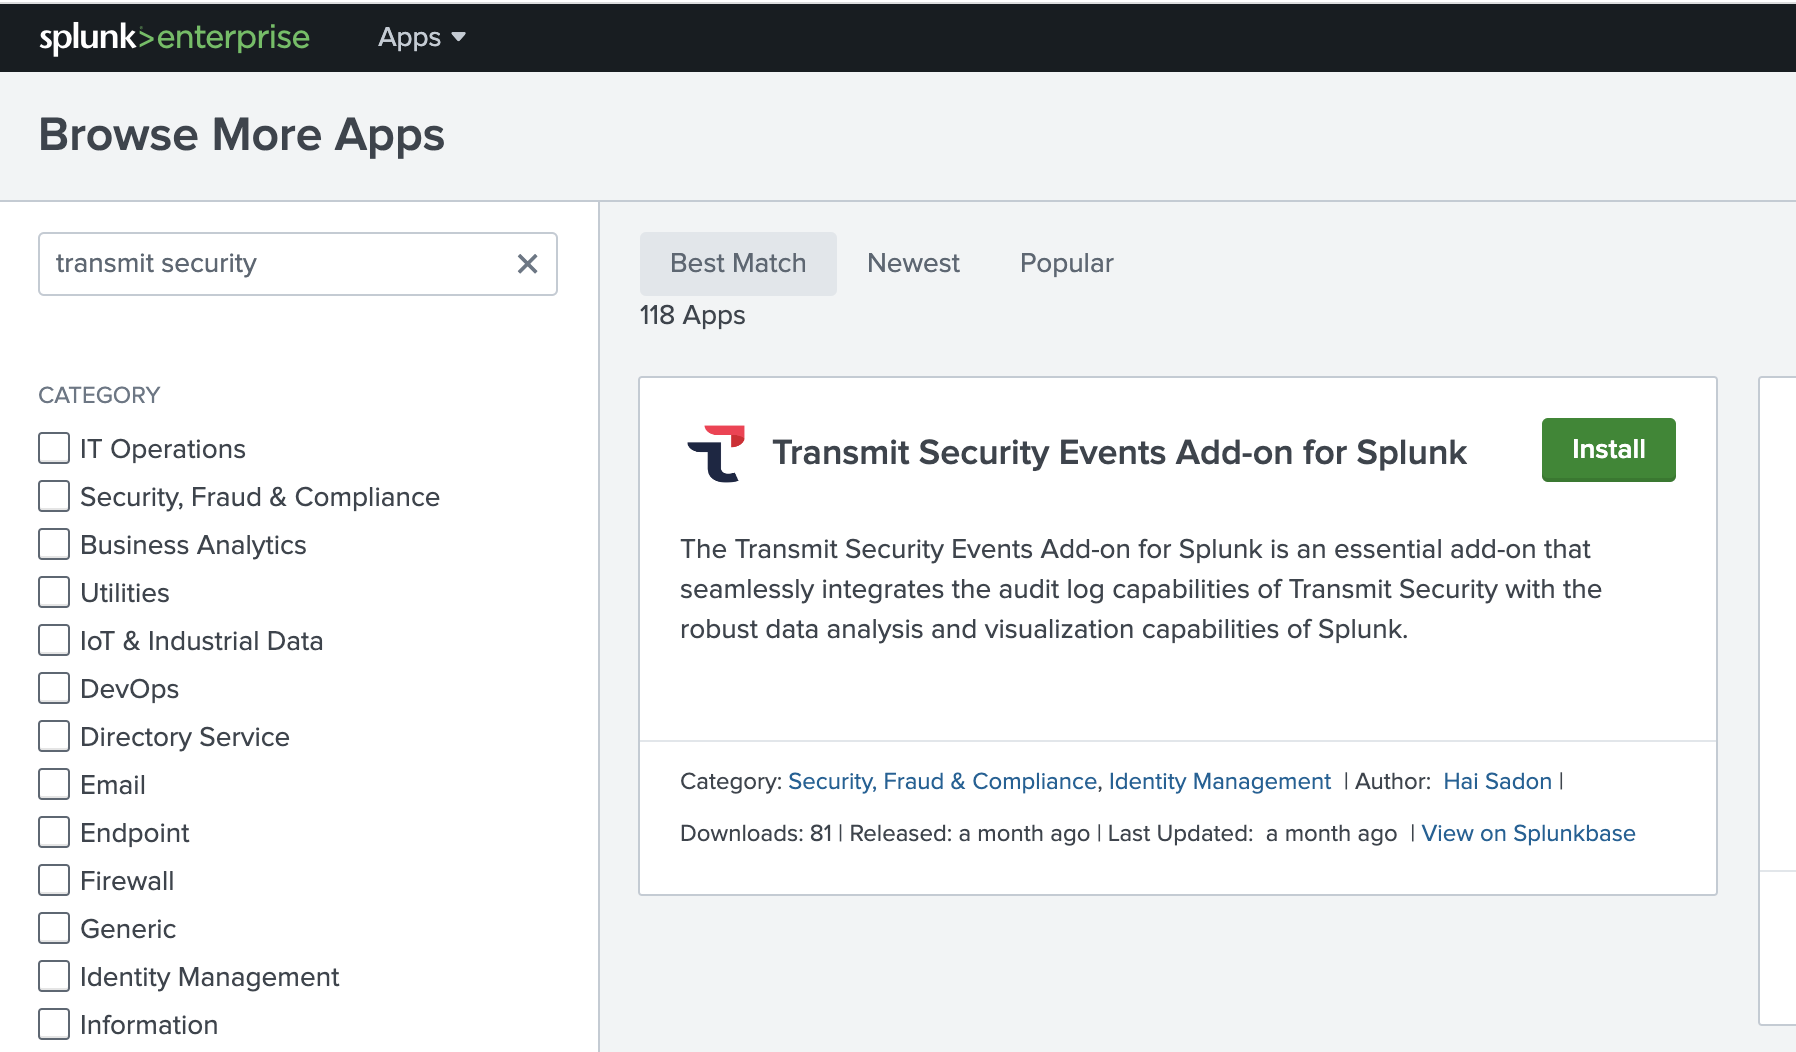This screenshot has width=1796, height=1052.
Task: Click the Transmit Security app logo
Action: coord(716,453)
